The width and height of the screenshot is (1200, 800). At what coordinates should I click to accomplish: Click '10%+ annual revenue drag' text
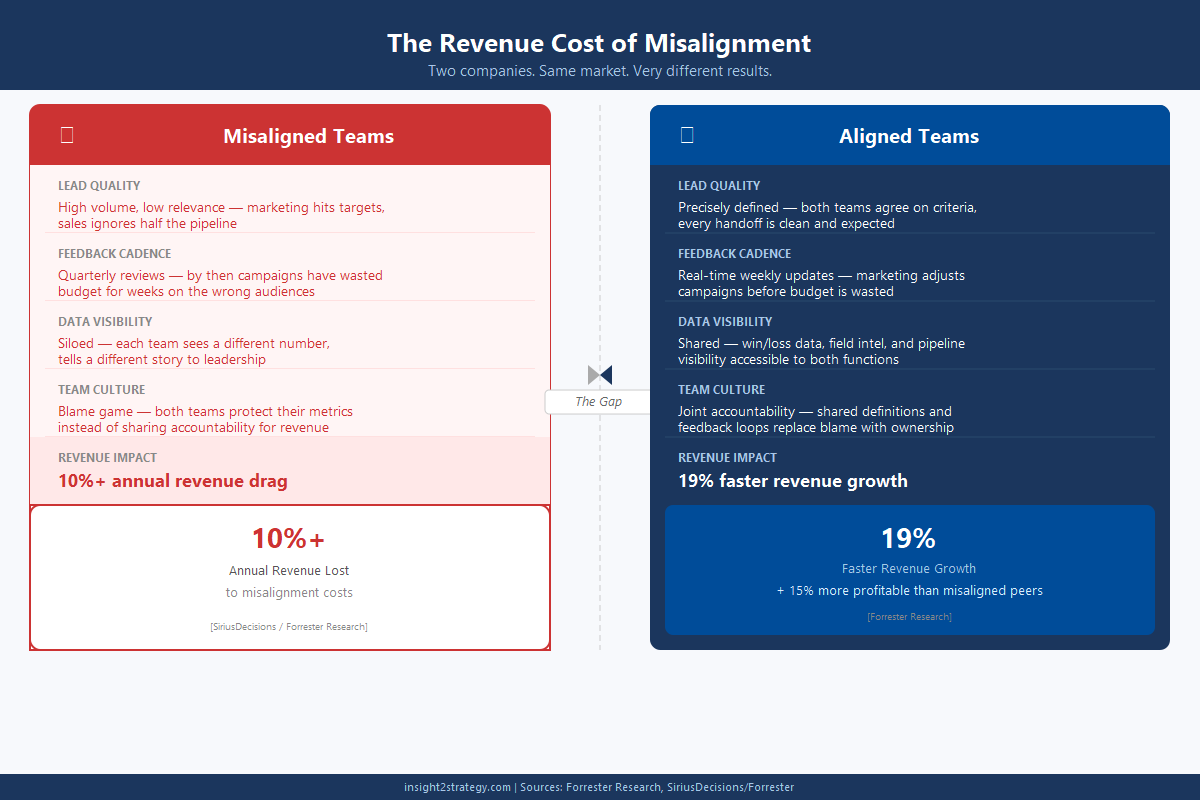173,481
